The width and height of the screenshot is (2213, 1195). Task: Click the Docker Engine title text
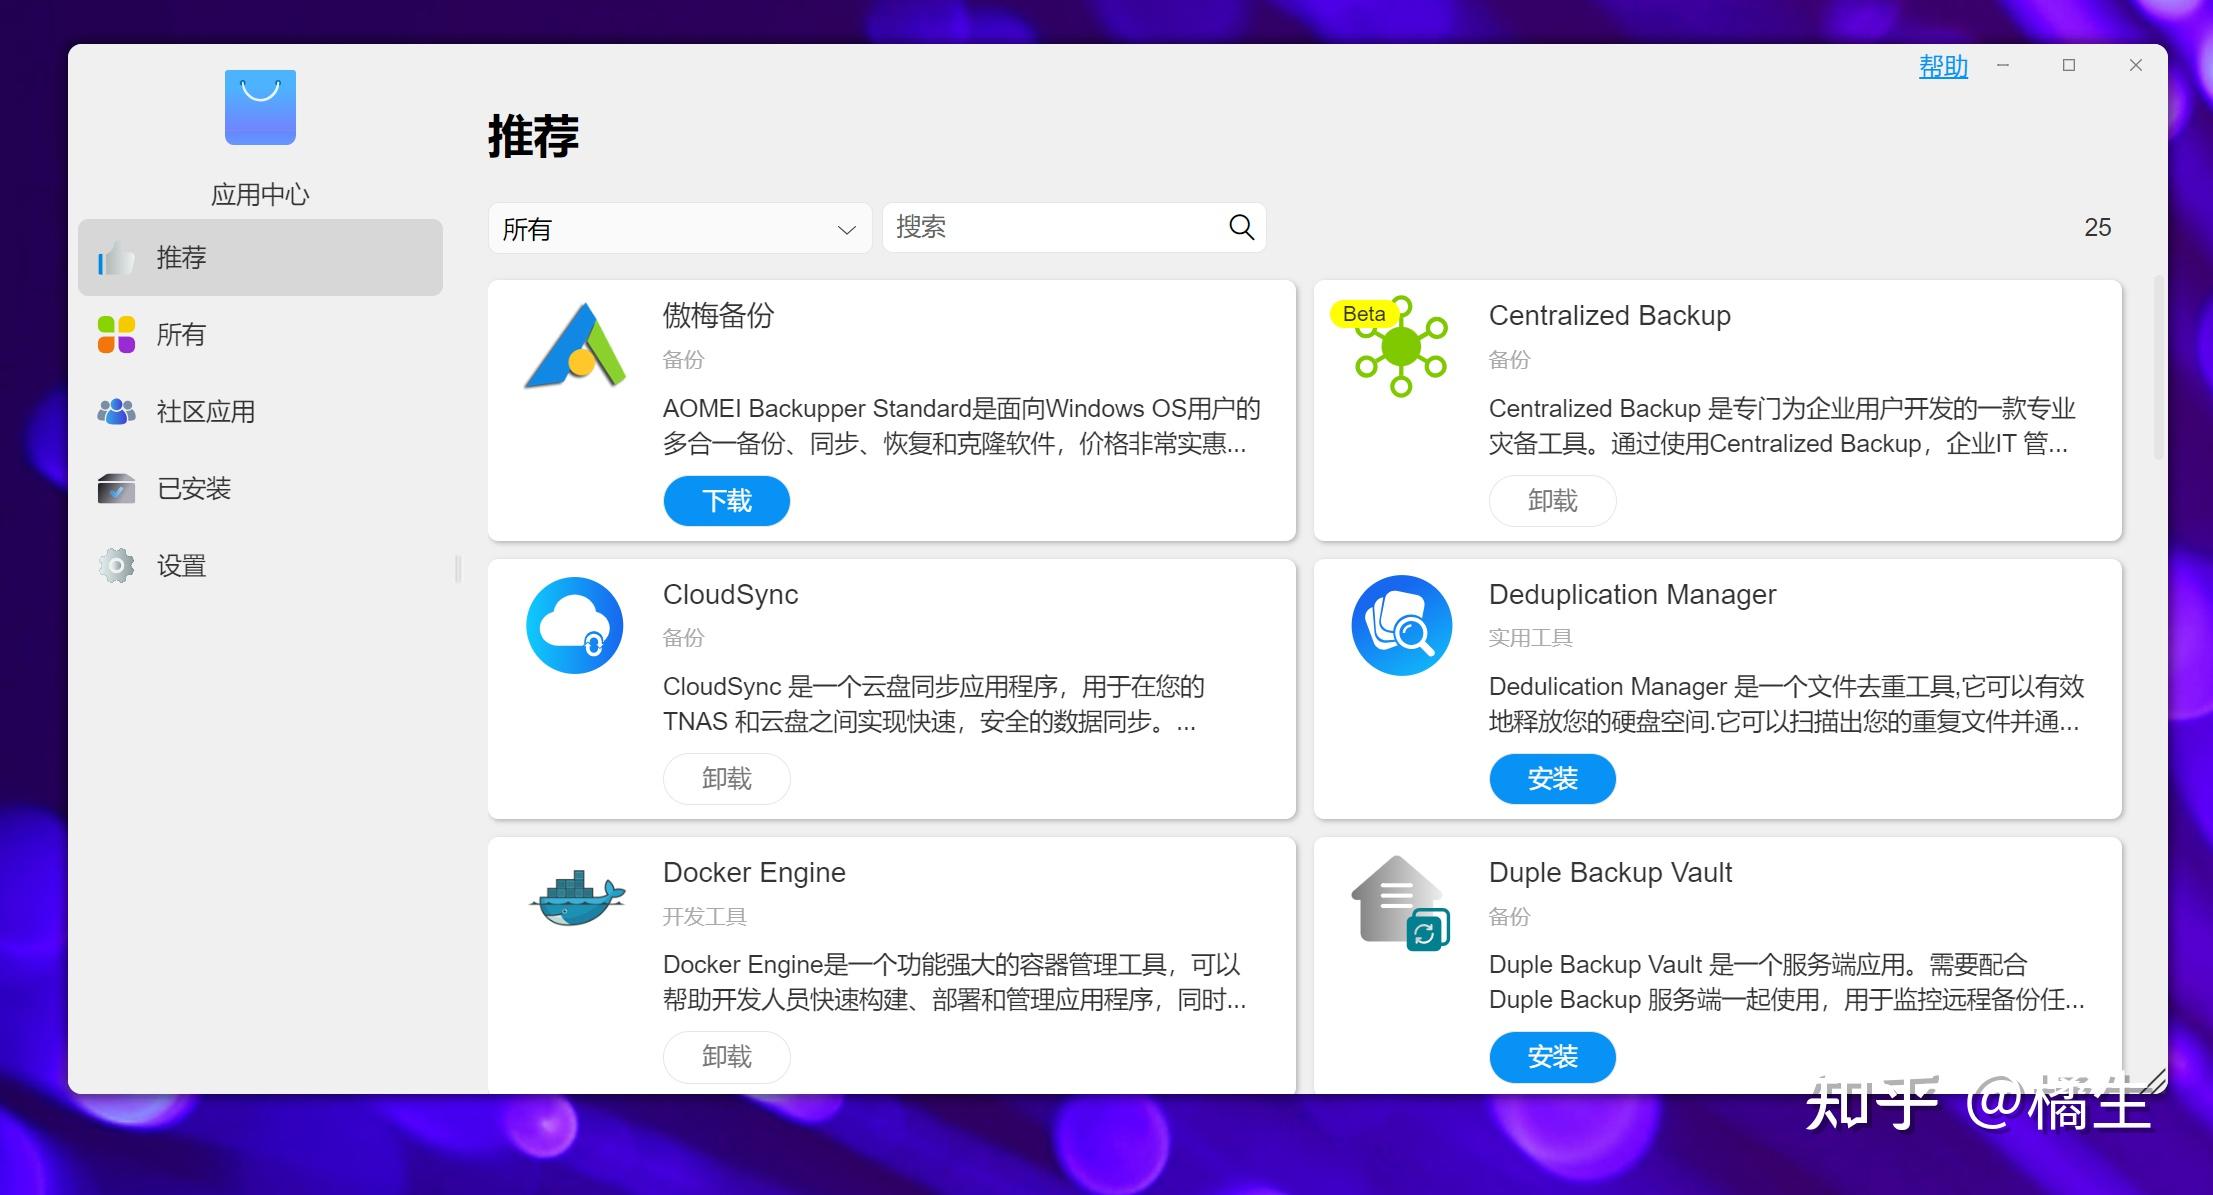click(754, 873)
